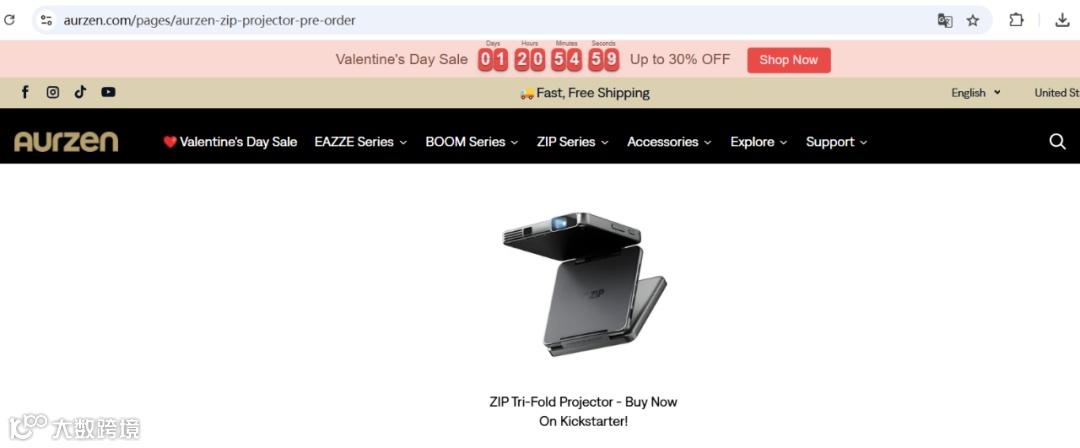The height and width of the screenshot is (448, 1080).
Task: Bookmark this page with the star icon
Action: 973,20
